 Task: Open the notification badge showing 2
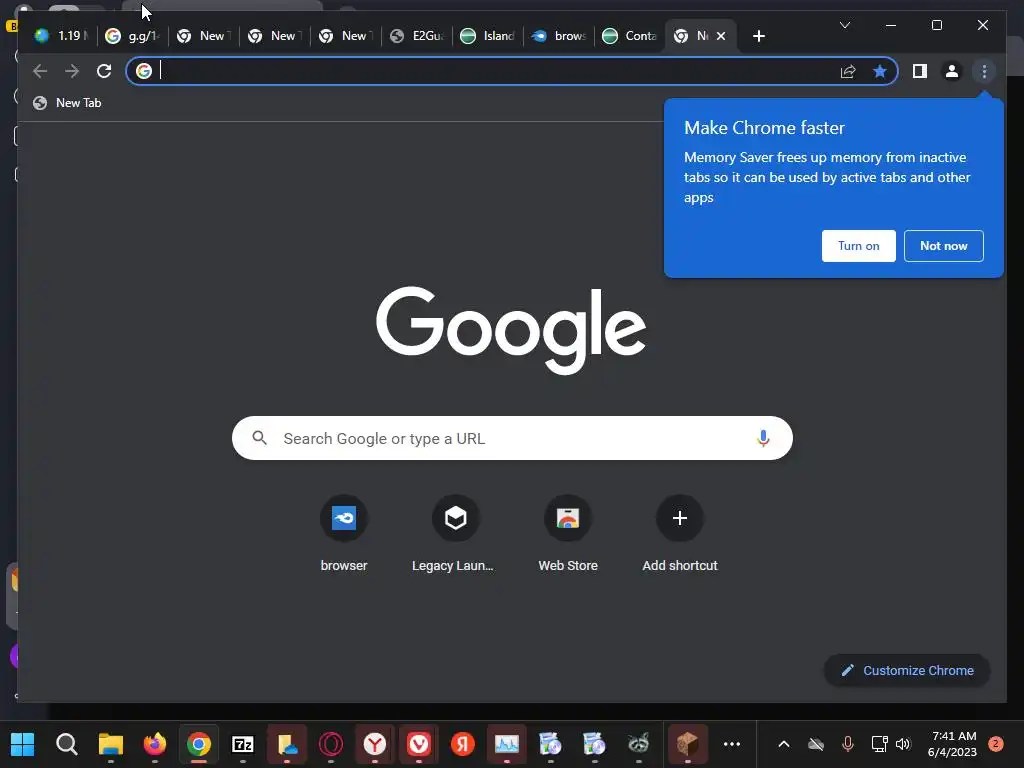pos(996,744)
